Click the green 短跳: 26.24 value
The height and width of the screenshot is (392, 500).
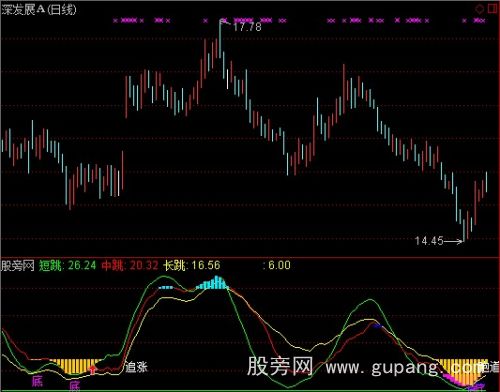(x=68, y=266)
